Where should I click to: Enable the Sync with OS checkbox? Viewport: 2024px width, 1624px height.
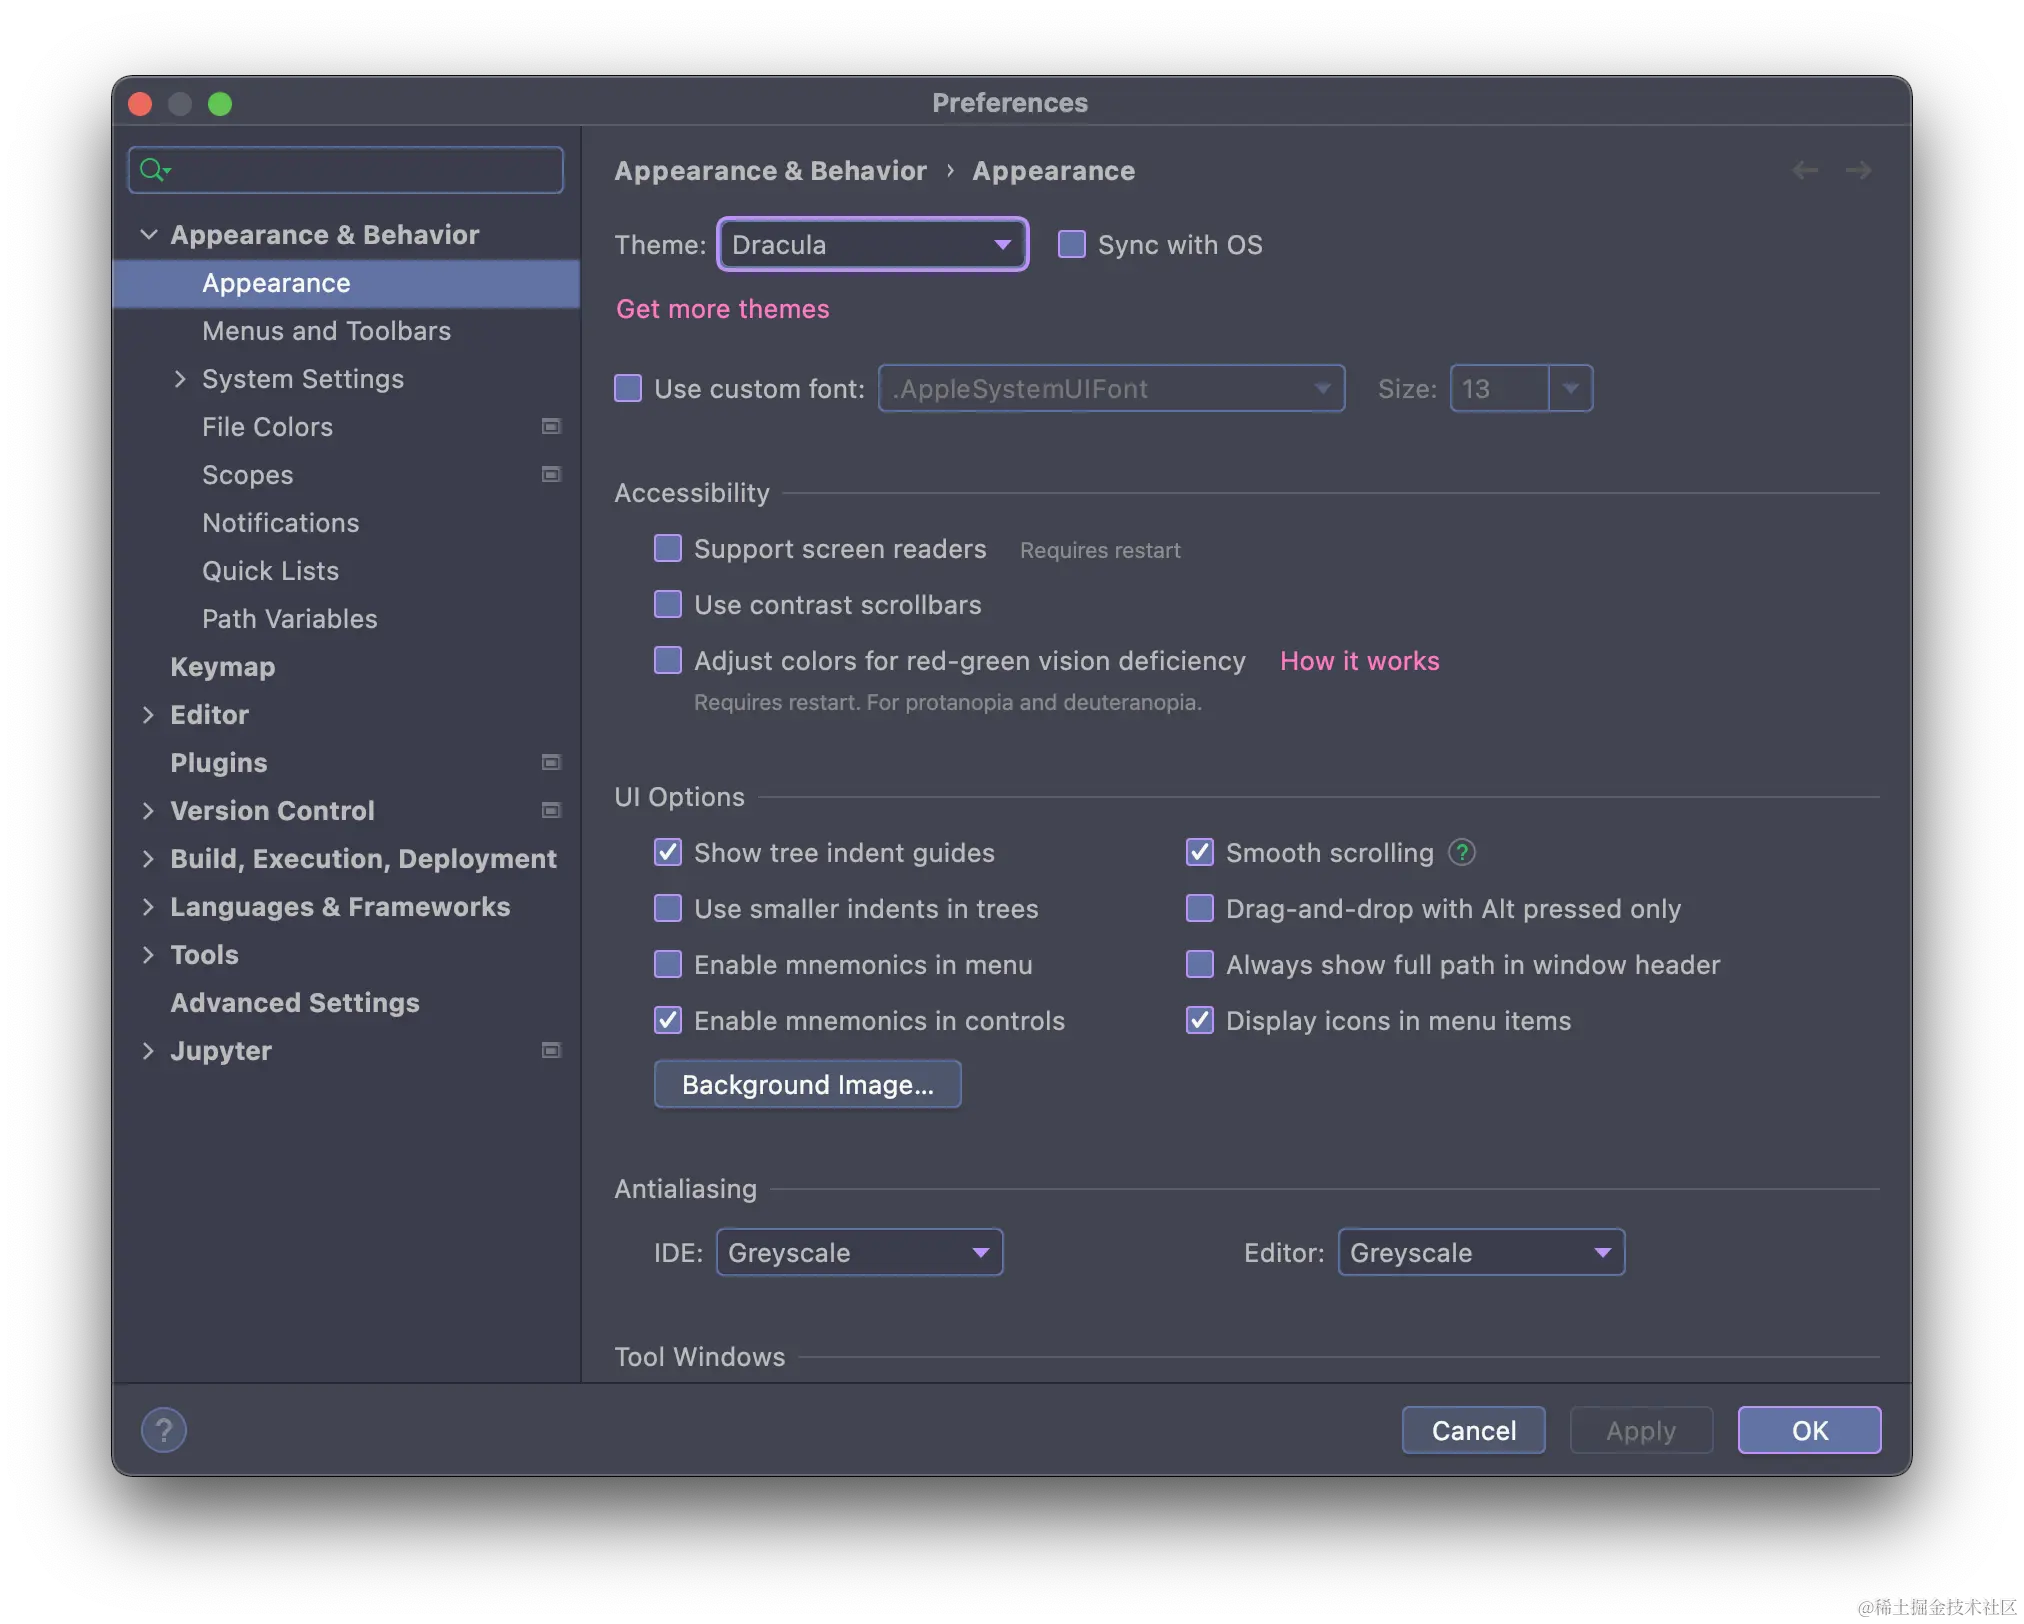1072,245
